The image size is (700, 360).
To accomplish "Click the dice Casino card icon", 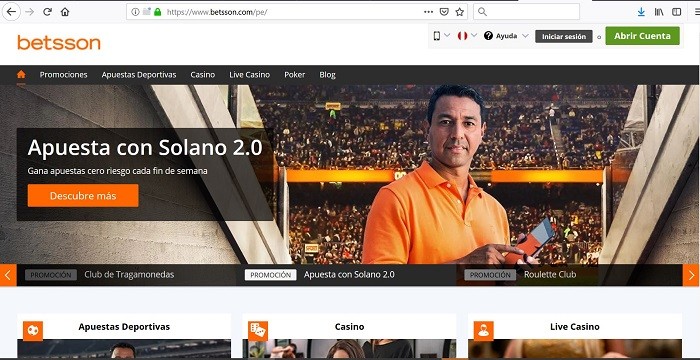I will point(258,331).
